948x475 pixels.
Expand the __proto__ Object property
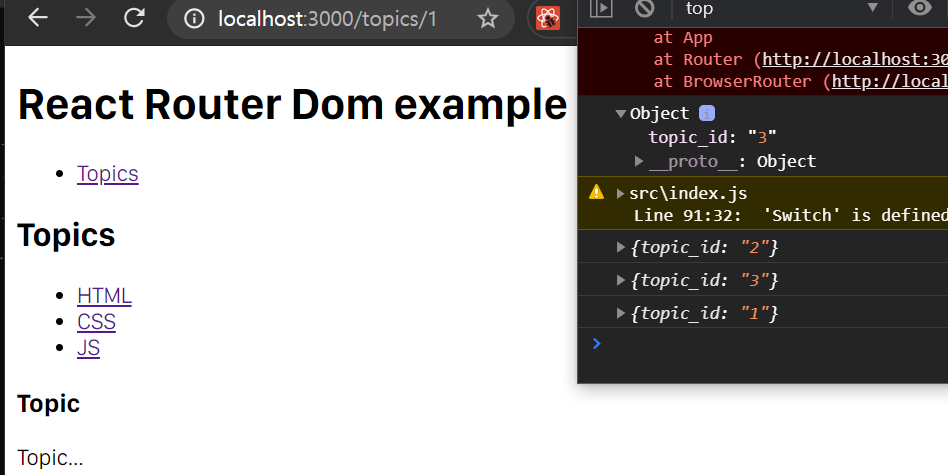pyautogui.click(x=638, y=161)
